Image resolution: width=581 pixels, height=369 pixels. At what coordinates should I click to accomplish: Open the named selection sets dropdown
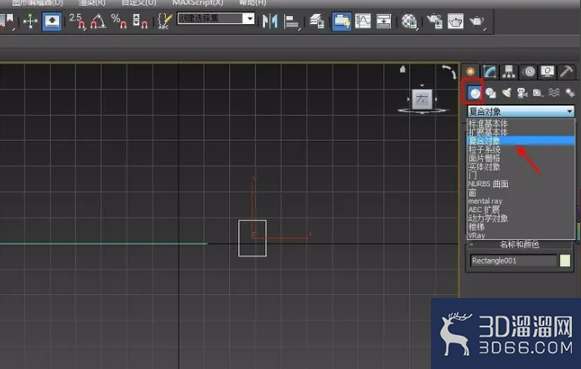250,18
